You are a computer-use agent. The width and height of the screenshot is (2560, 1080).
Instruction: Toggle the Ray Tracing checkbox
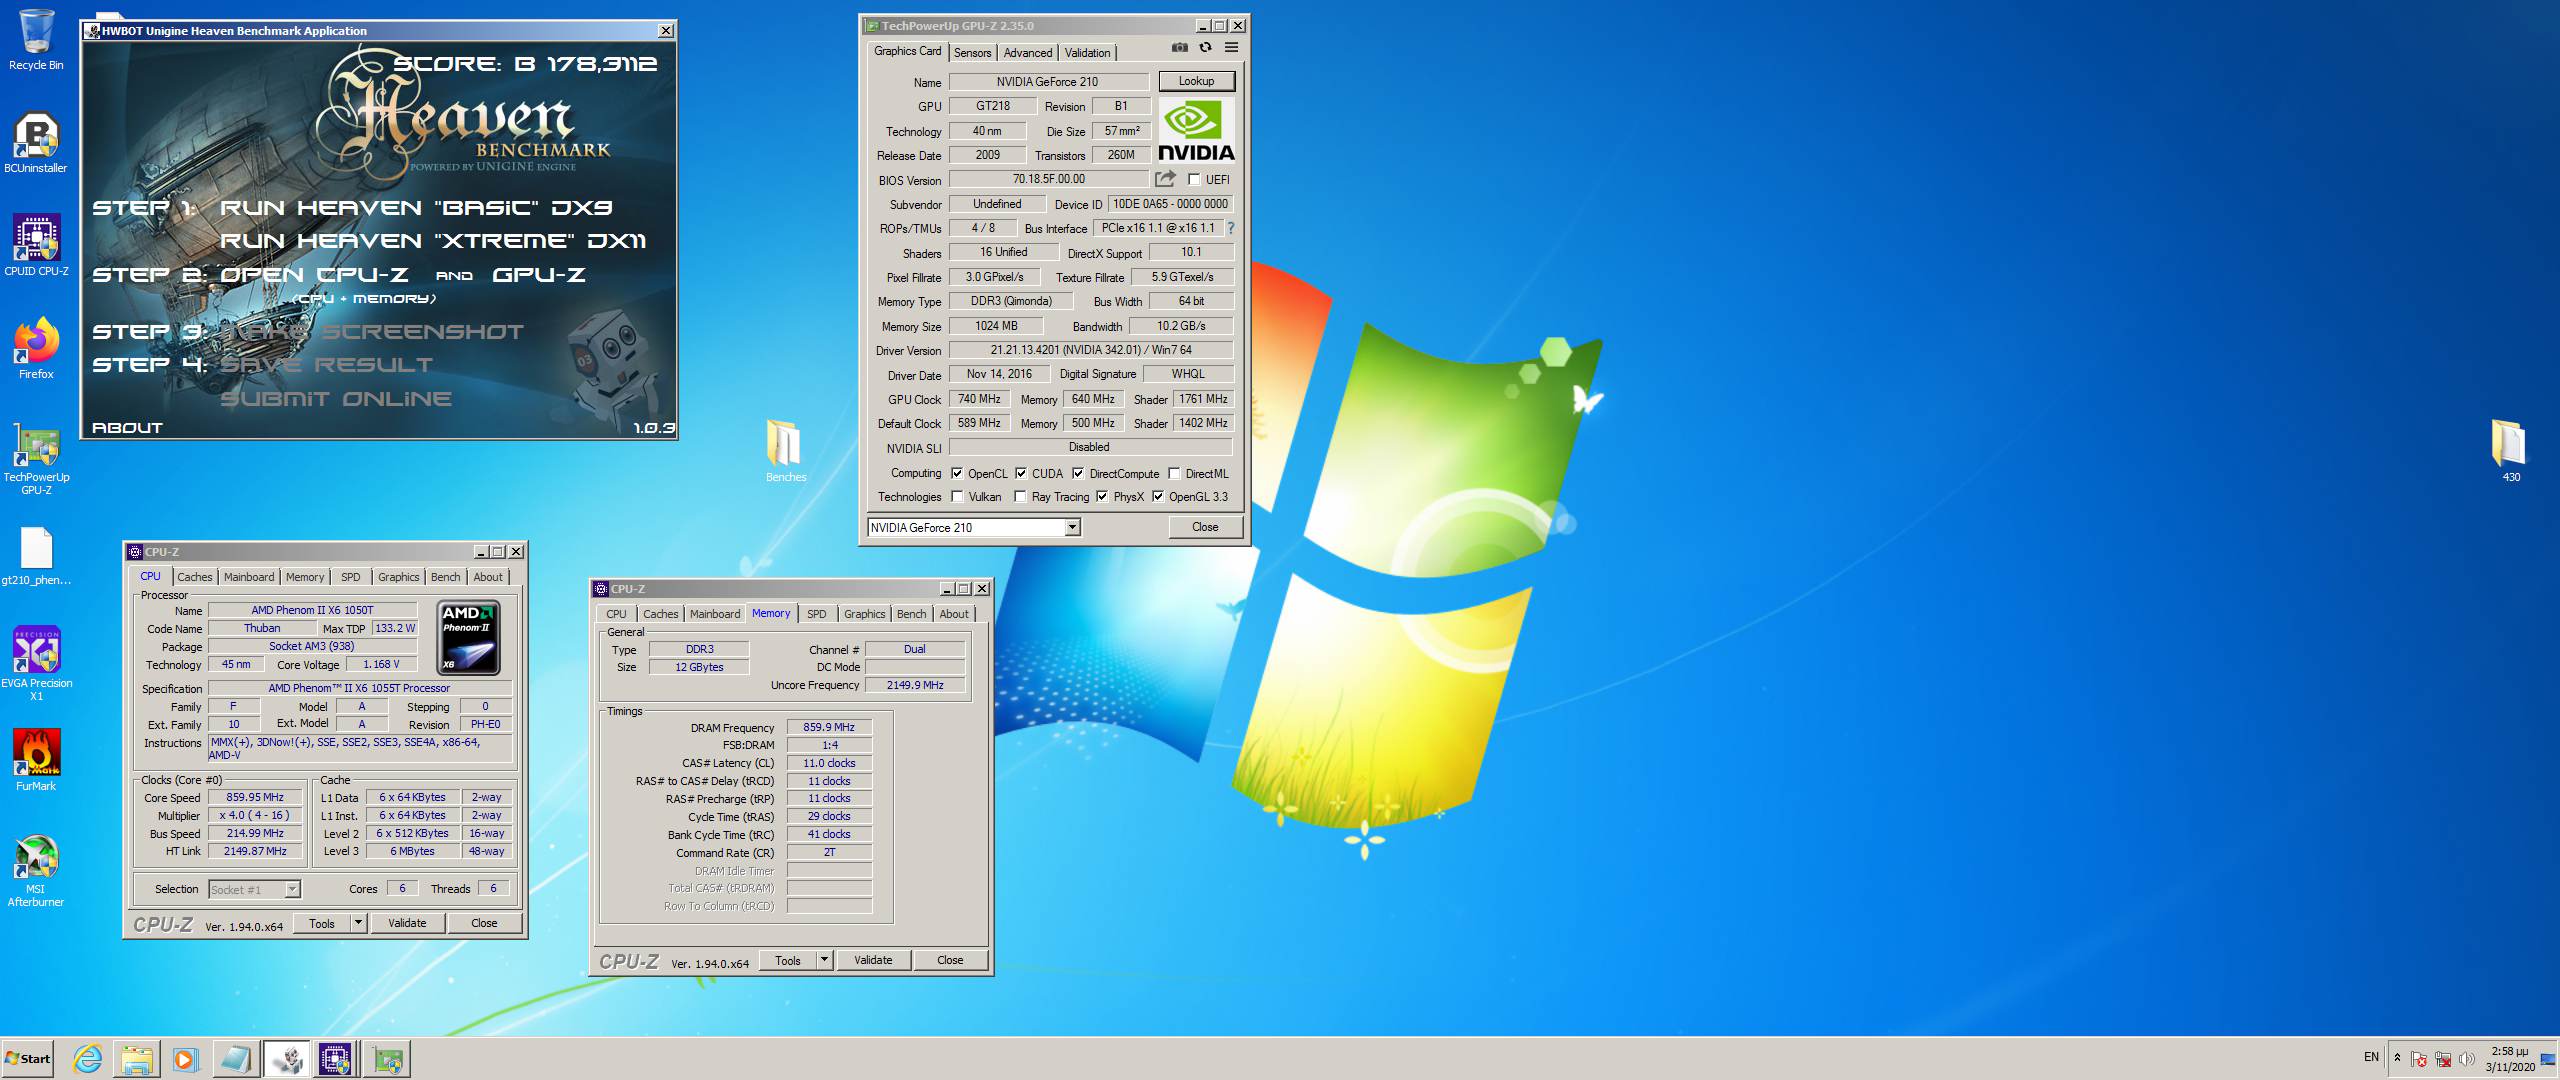coord(1020,497)
